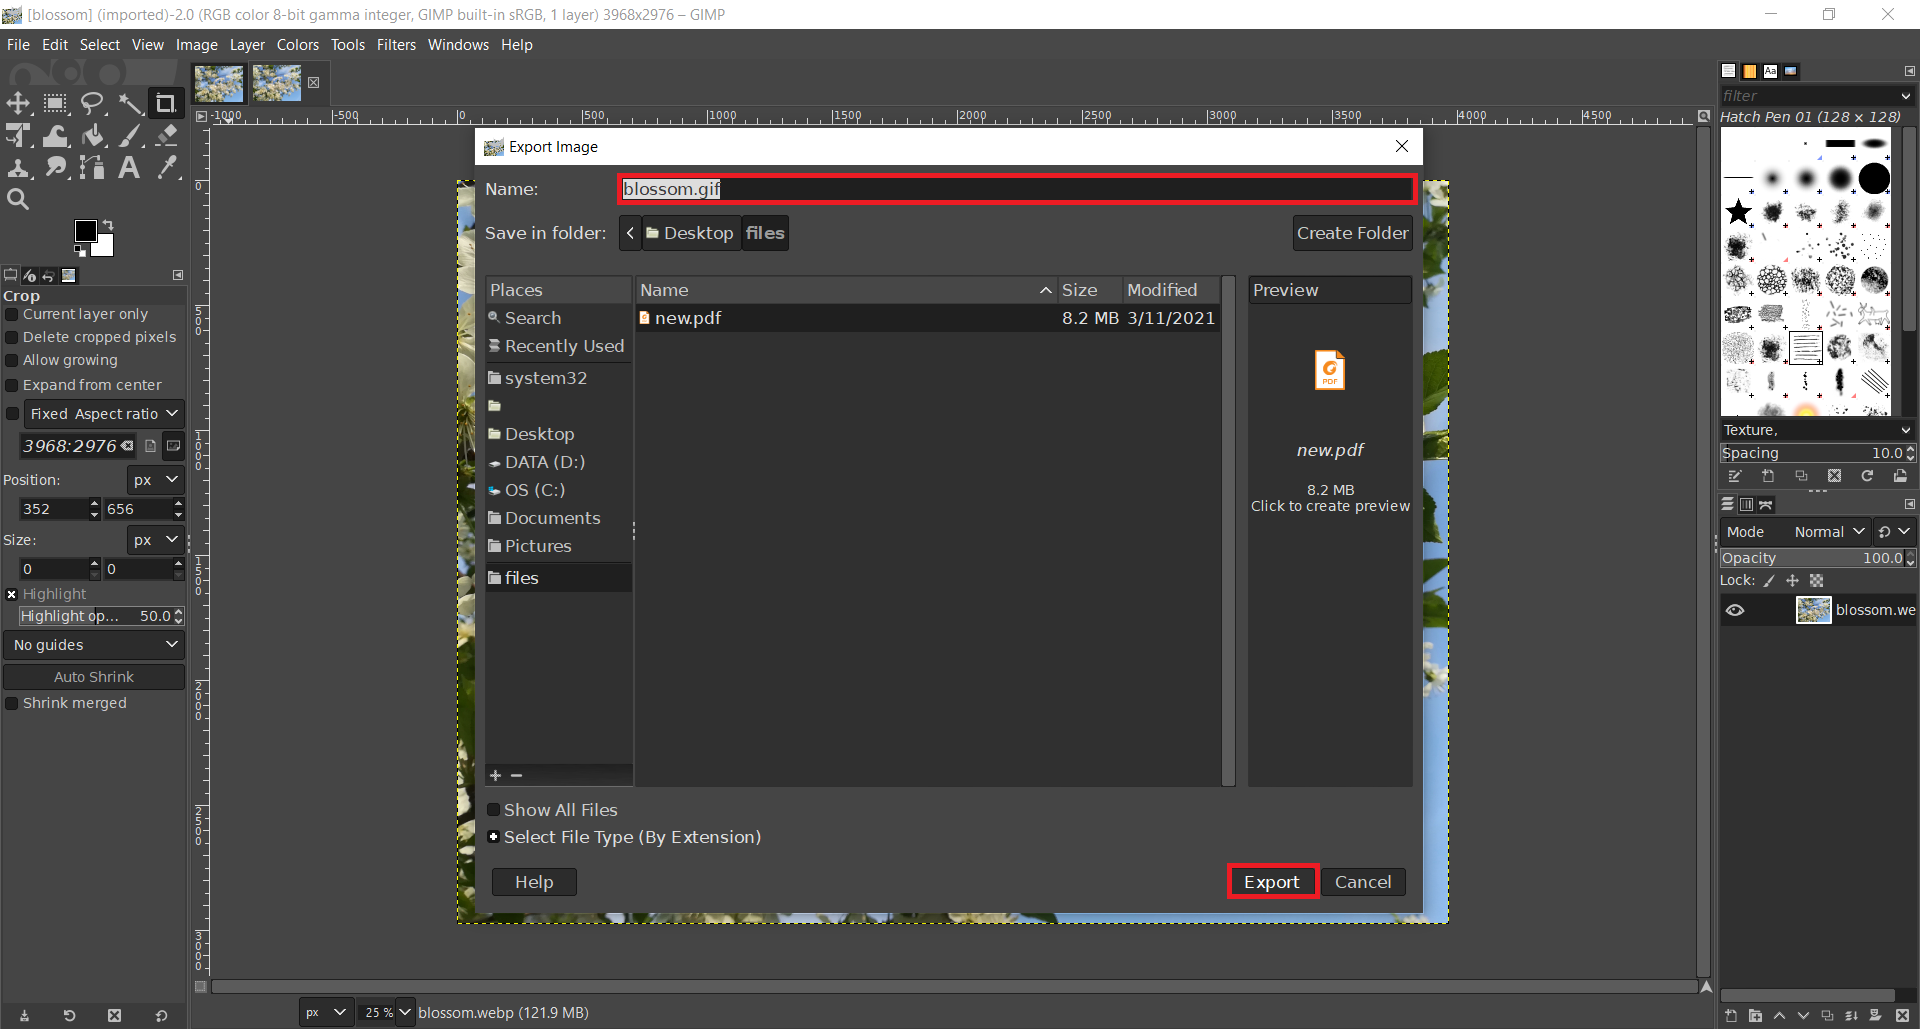Open the layer Mode Normal dropdown
This screenshot has height=1029, width=1920.
pos(1828,532)
